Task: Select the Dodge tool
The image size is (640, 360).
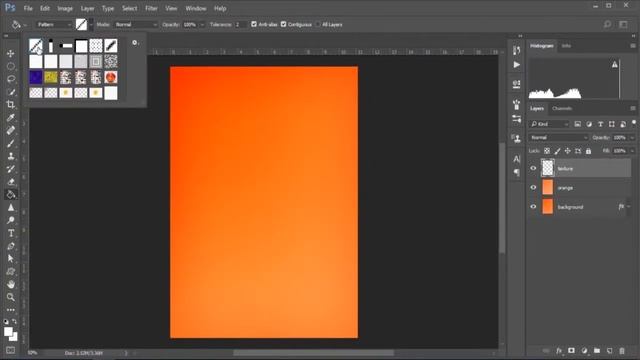Action: 11,220
